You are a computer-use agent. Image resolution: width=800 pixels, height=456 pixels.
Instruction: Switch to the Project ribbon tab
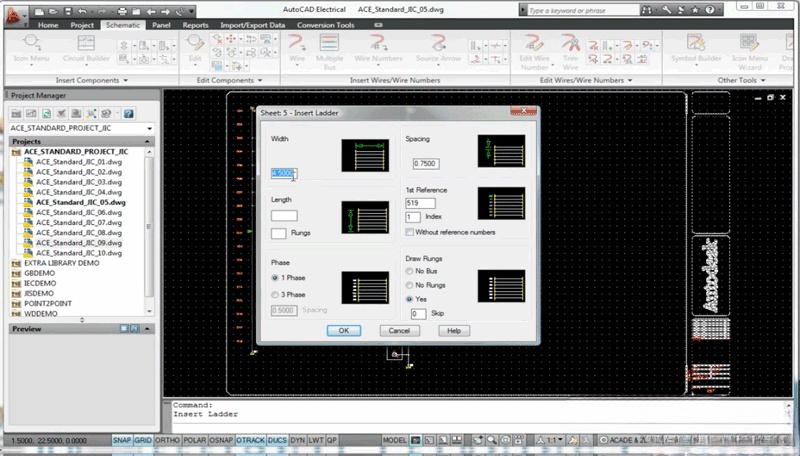click(82, 25)
